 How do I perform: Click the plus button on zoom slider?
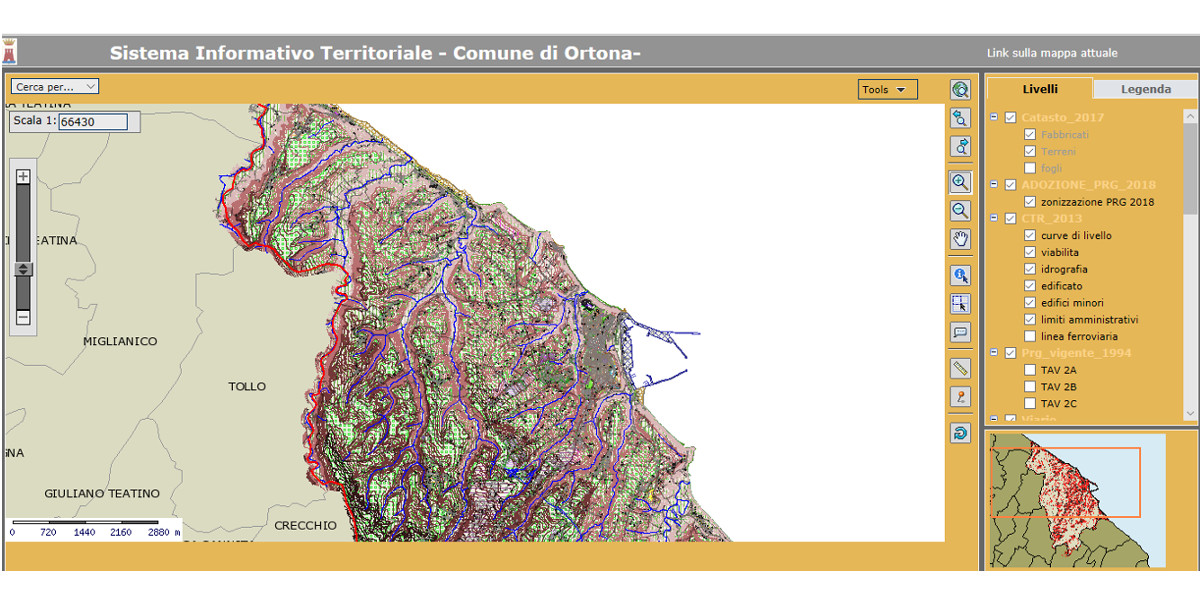[24, 176]
